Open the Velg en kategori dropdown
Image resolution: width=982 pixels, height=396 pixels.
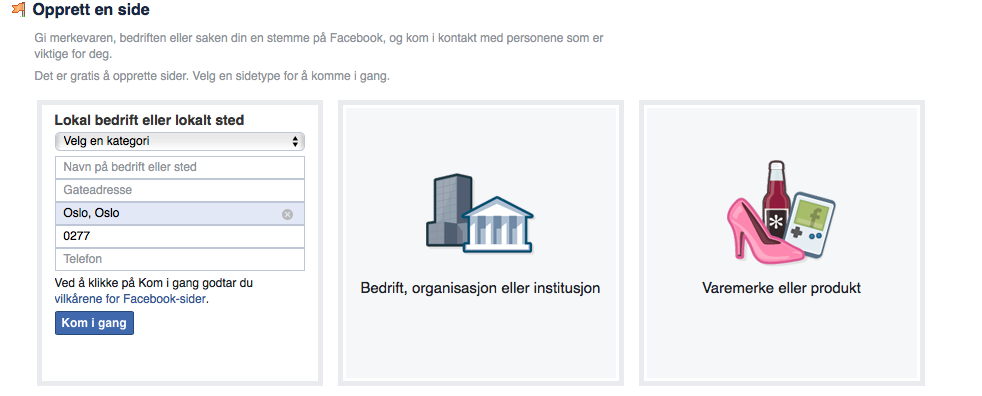[180, 142]
